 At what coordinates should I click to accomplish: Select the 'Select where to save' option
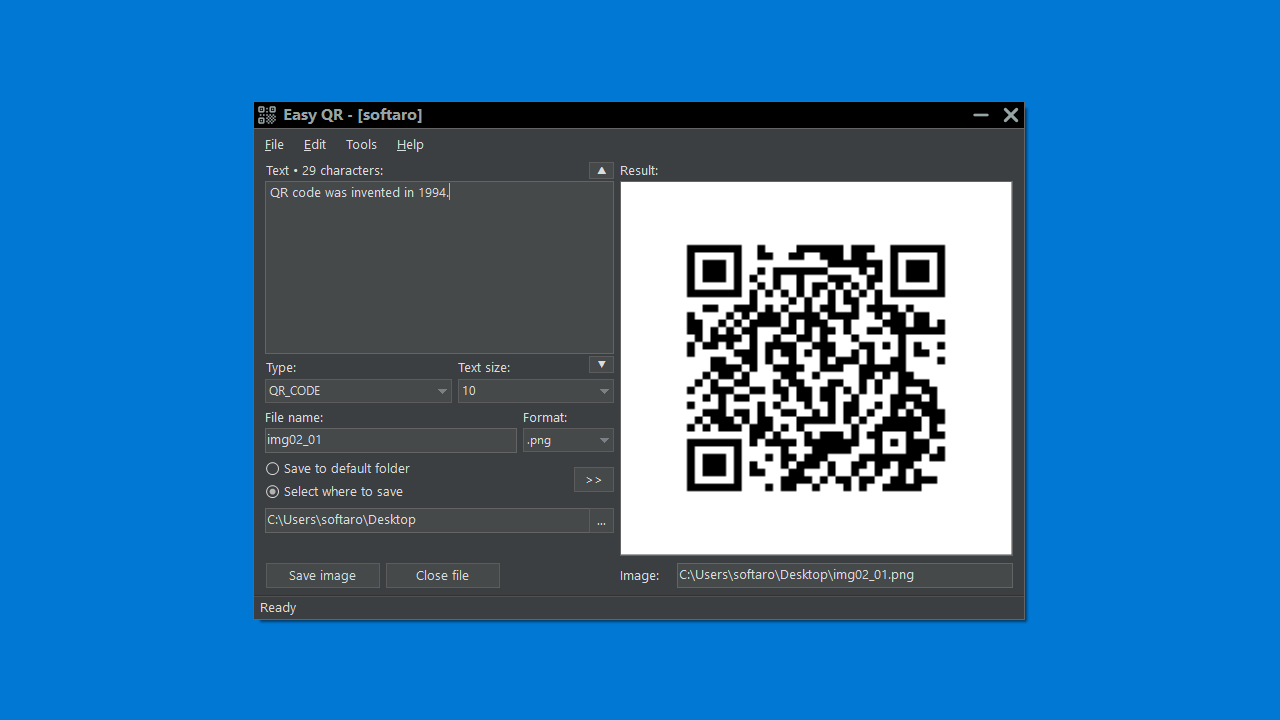click(335, 491)
